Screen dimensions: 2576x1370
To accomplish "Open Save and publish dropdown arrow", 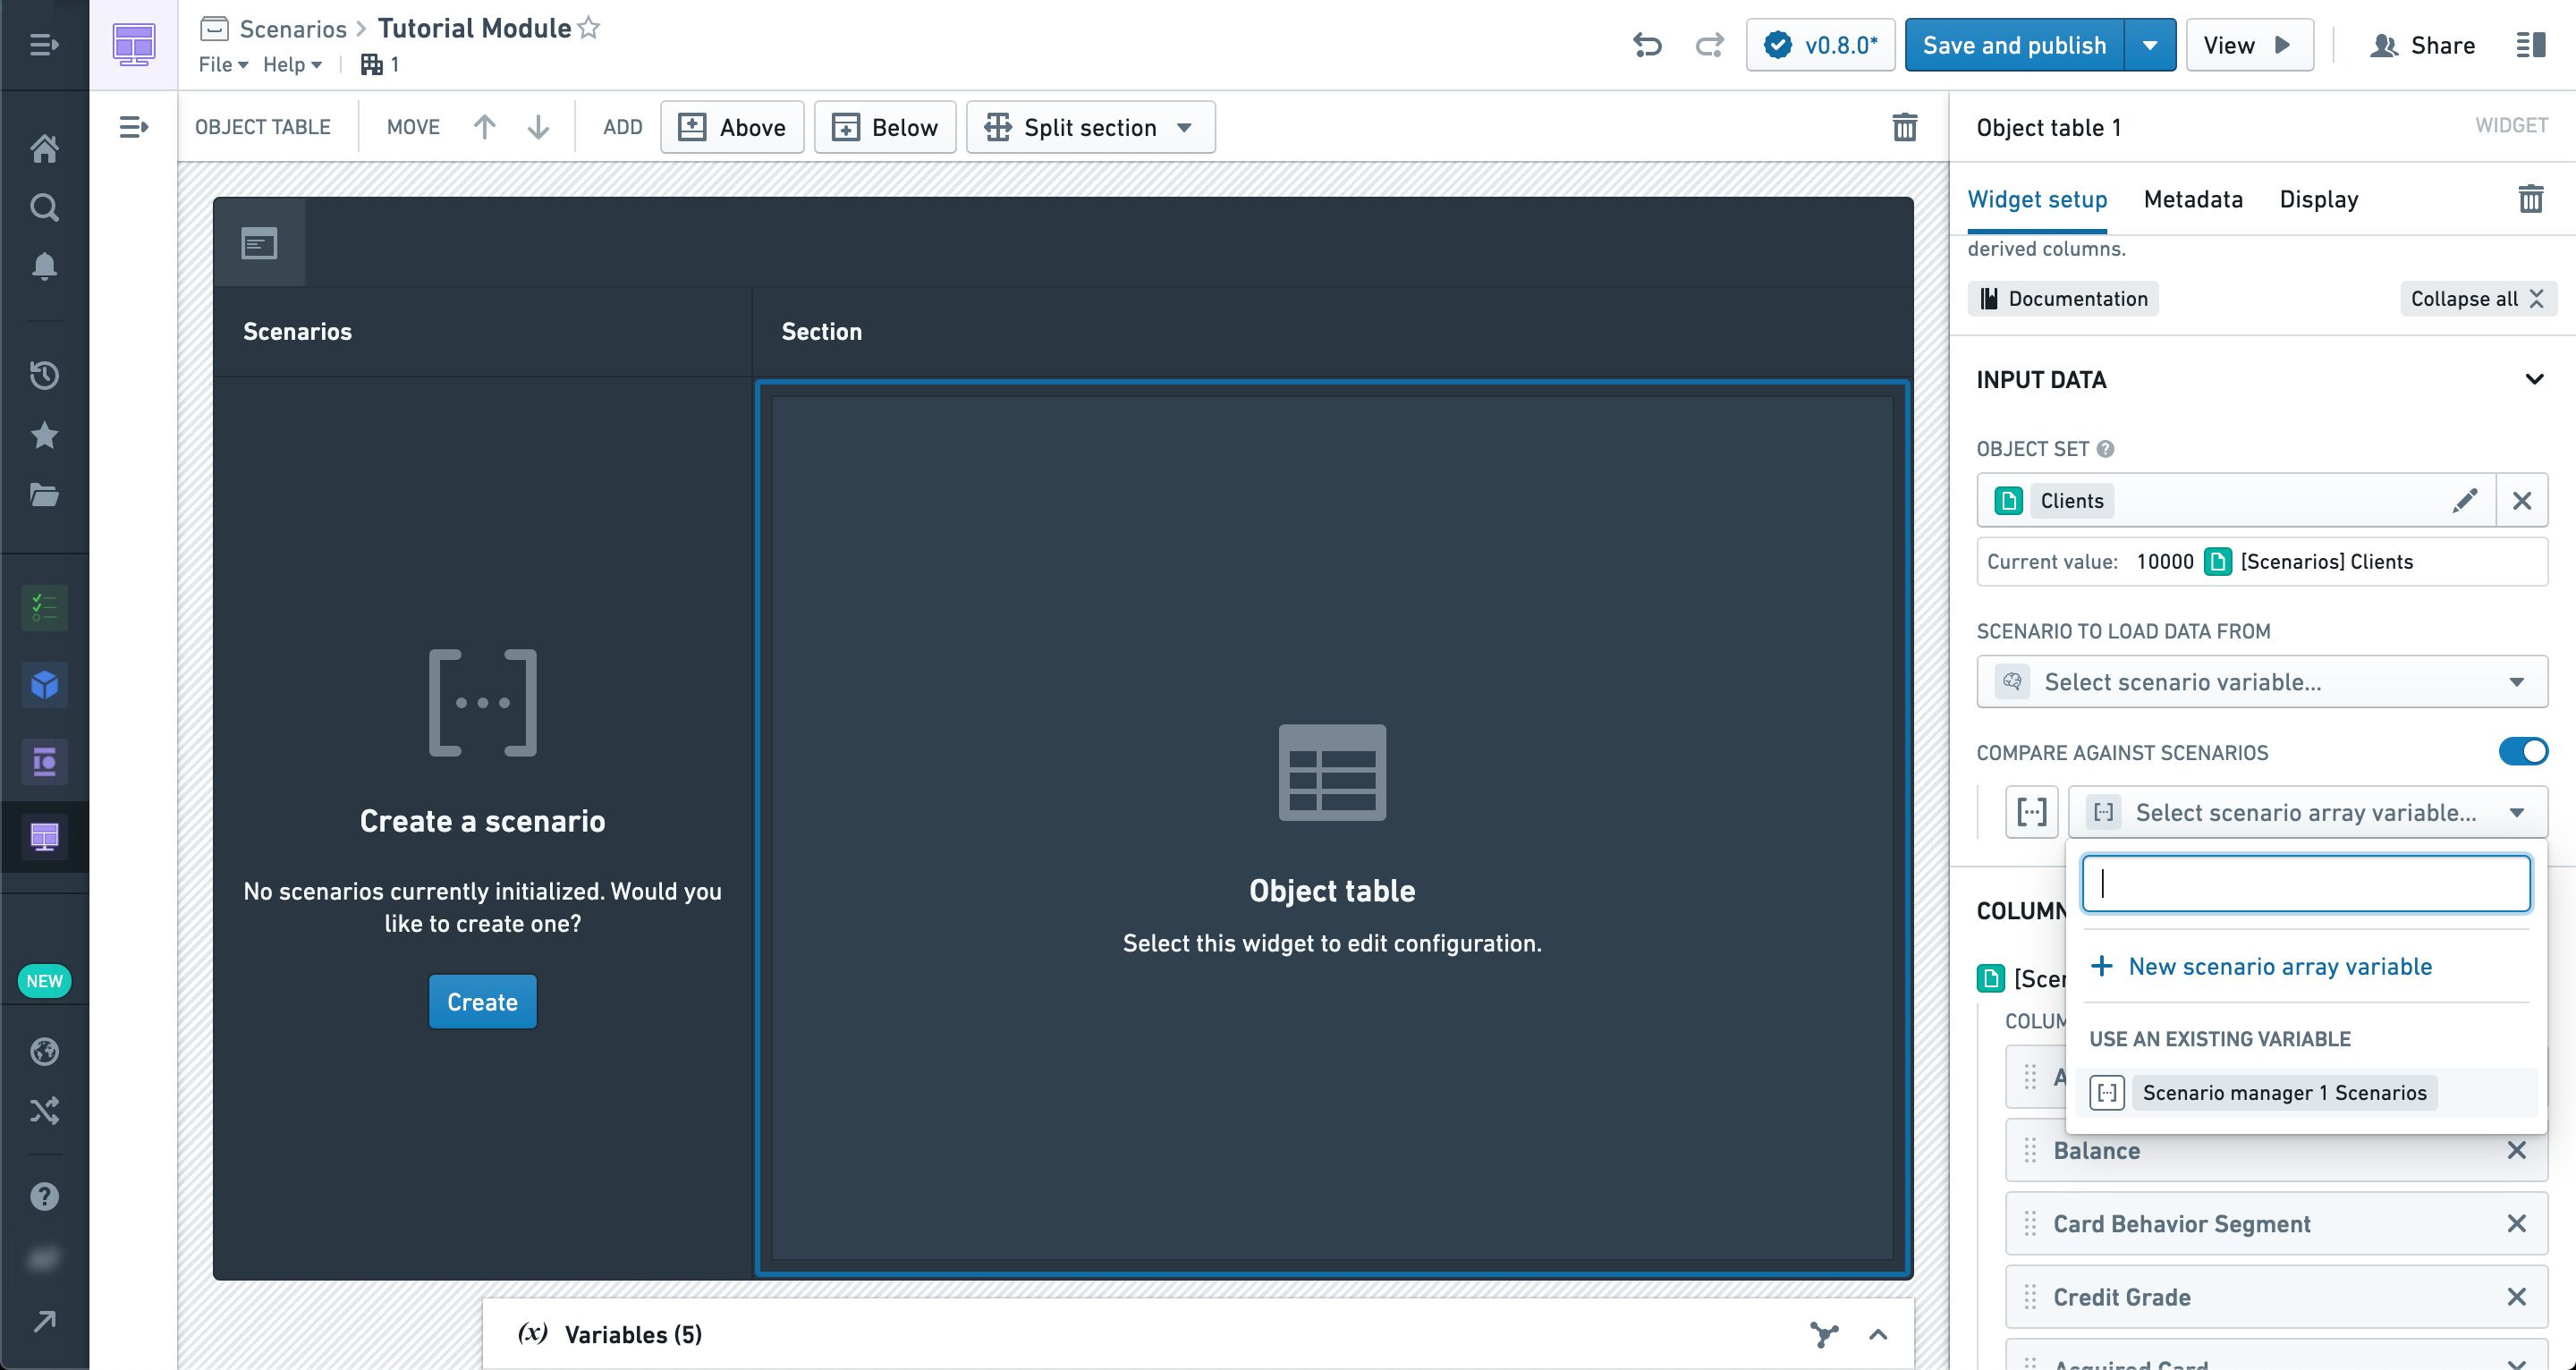I will point(2149,45).
